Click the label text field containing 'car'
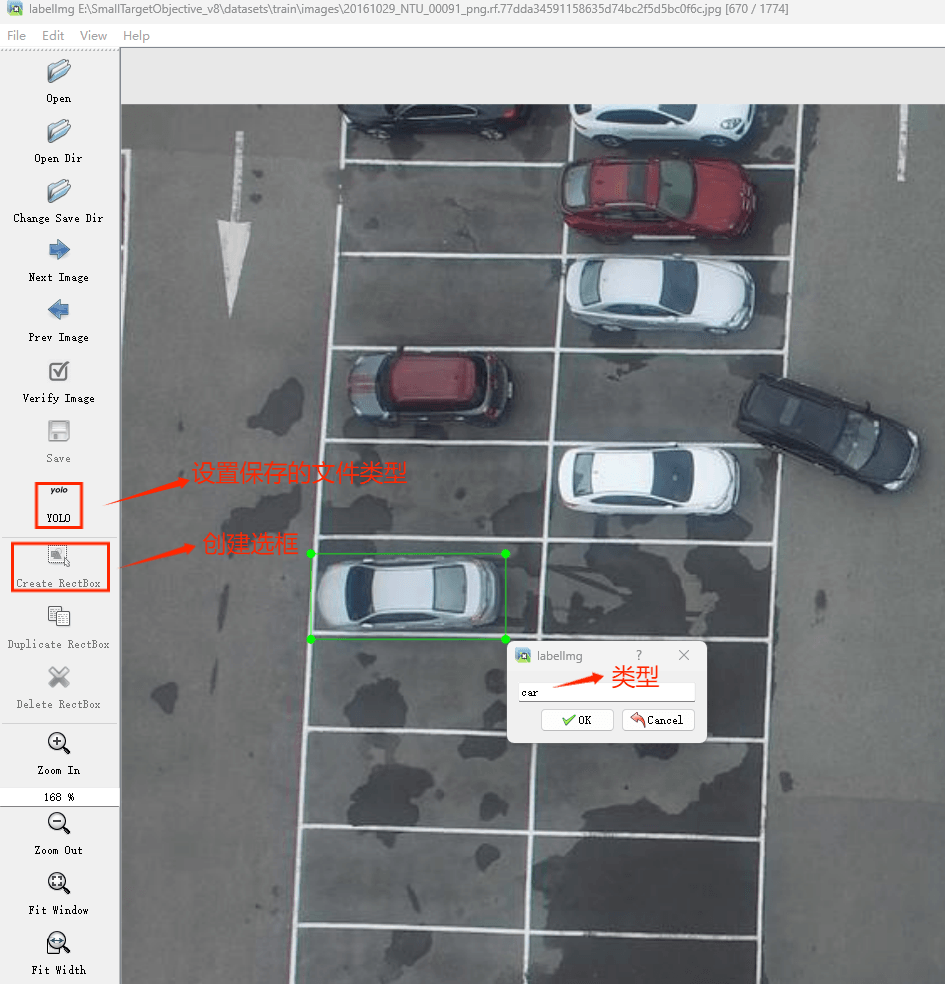 click(606, 692)
